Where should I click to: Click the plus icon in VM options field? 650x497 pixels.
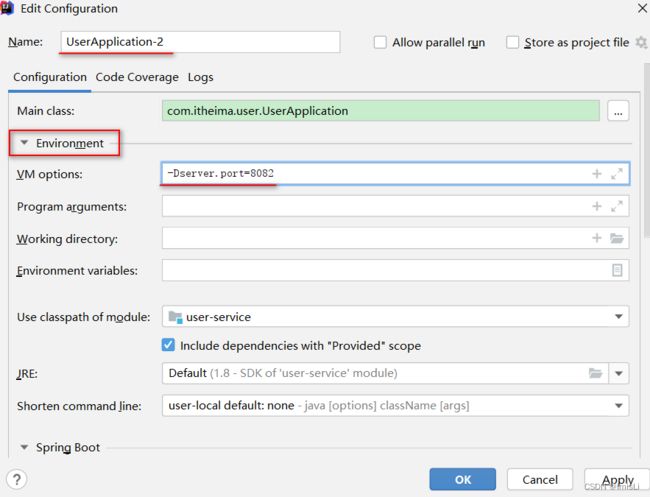597,174
